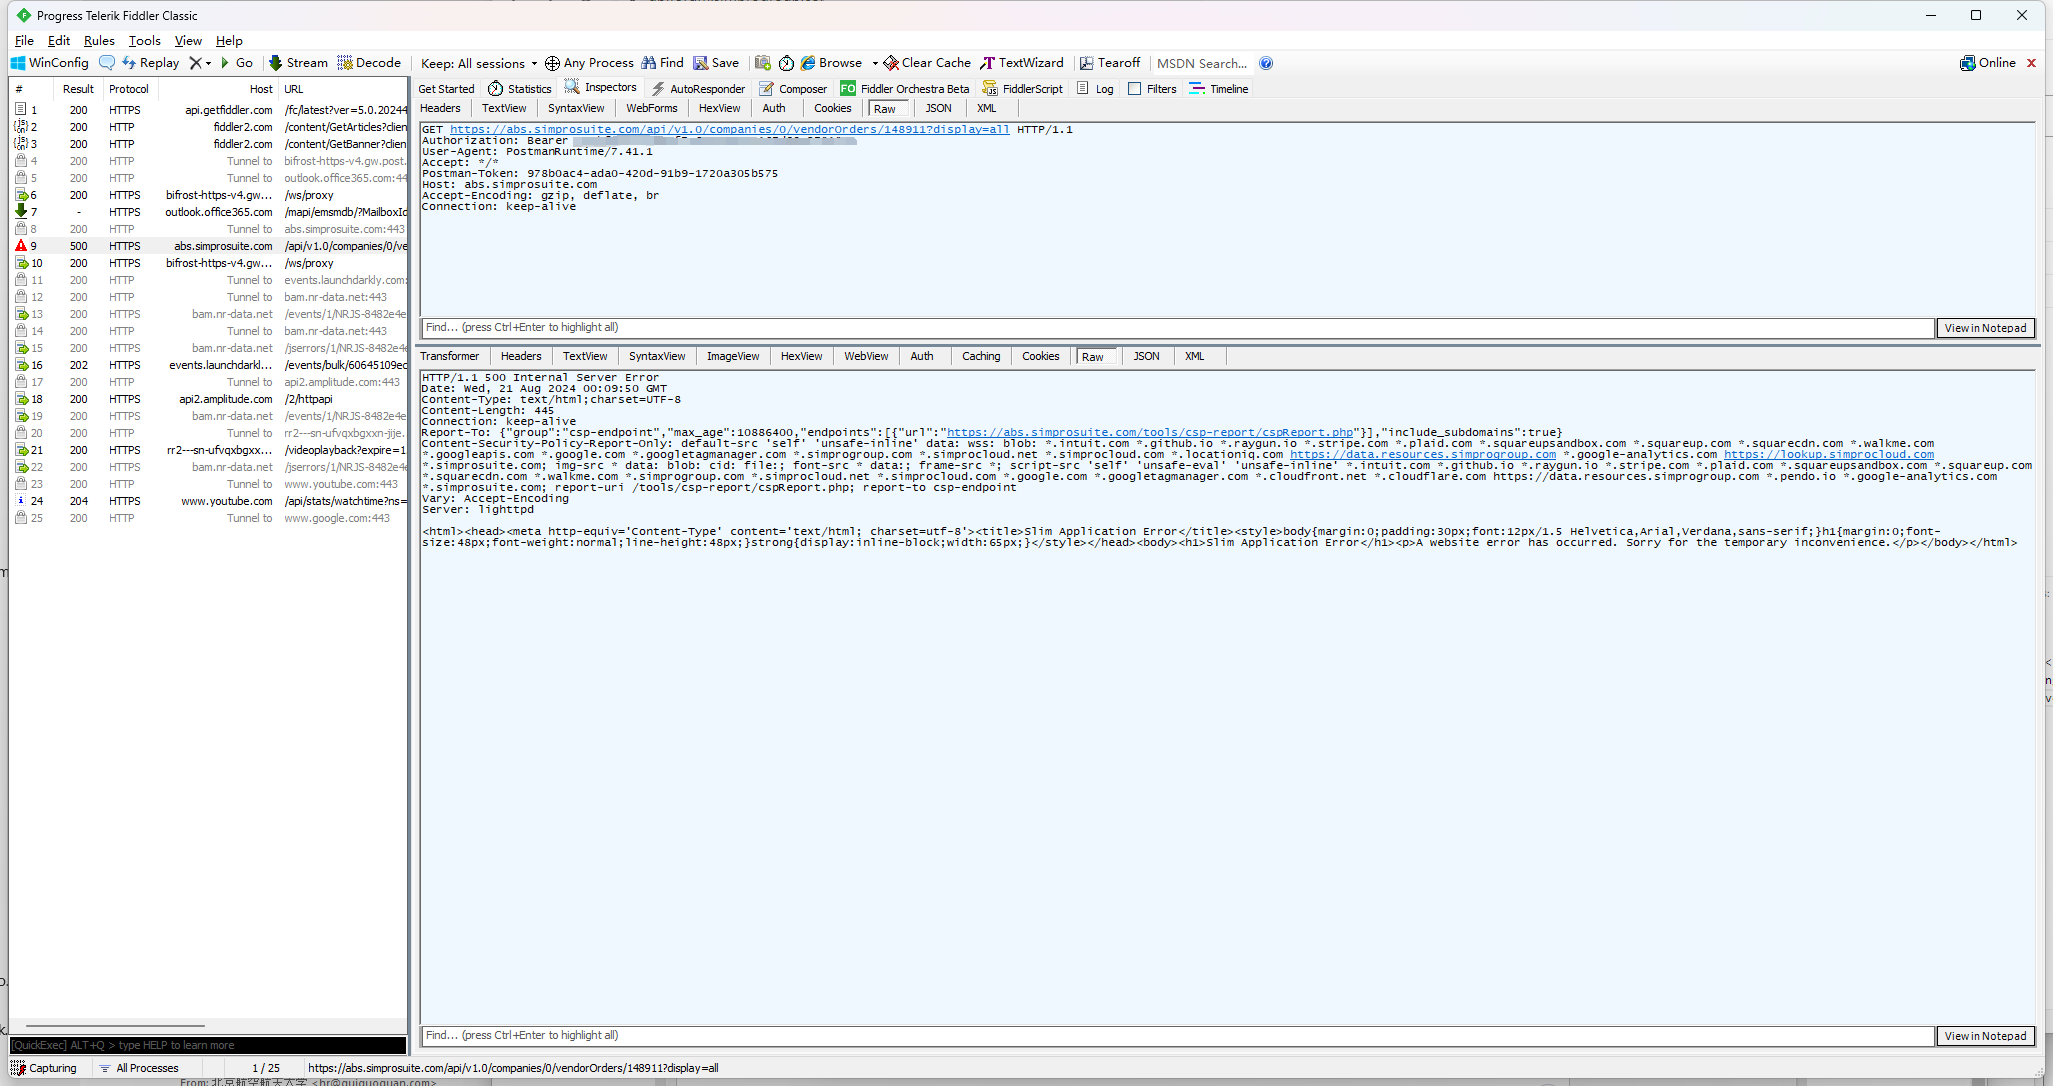Image resolution: width=2053 pixels, height=1086 pixels.
Task: Open the Rules menu
Action: pos(99,41)
